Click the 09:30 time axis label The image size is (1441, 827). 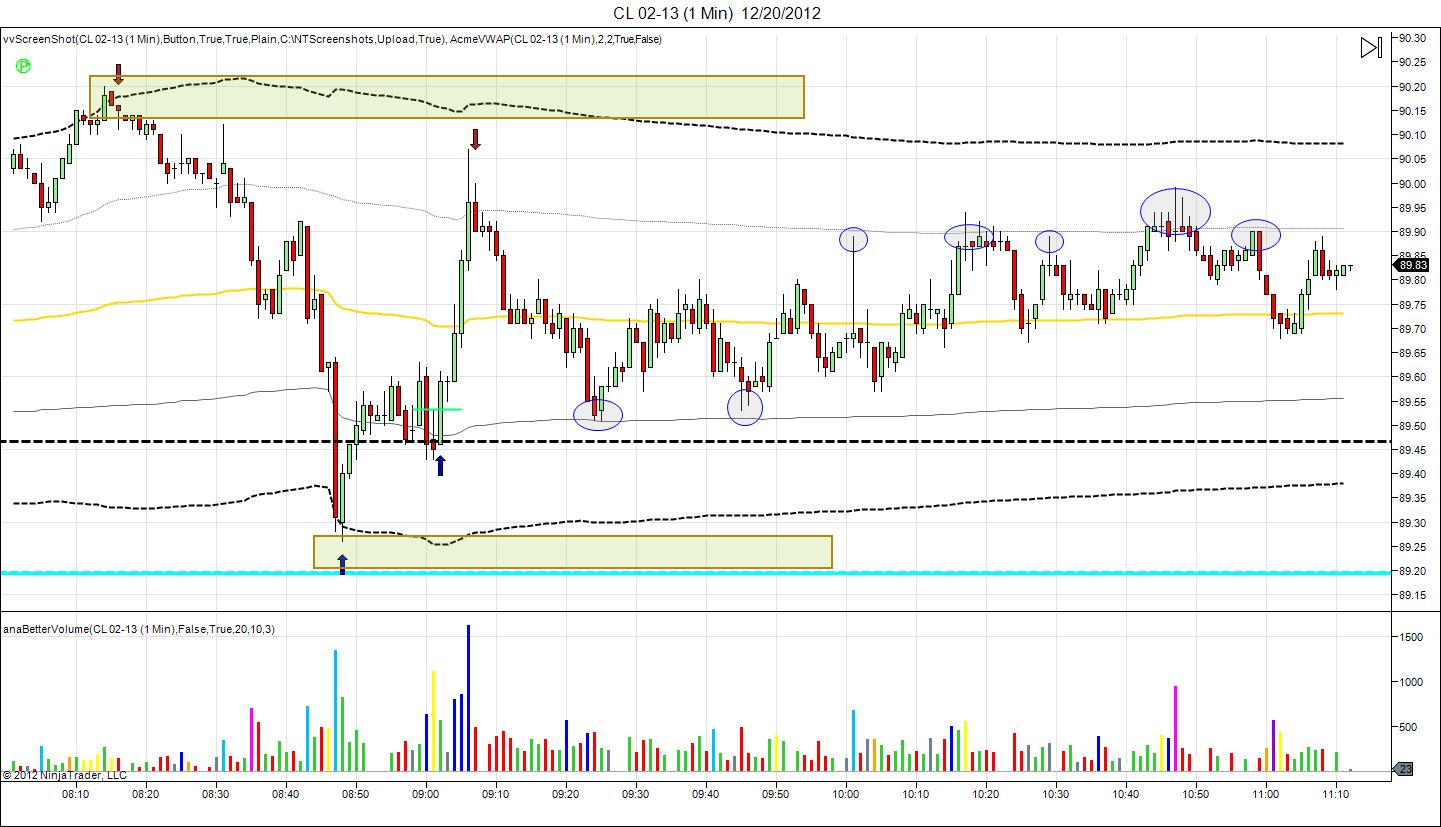pos(636,794)
